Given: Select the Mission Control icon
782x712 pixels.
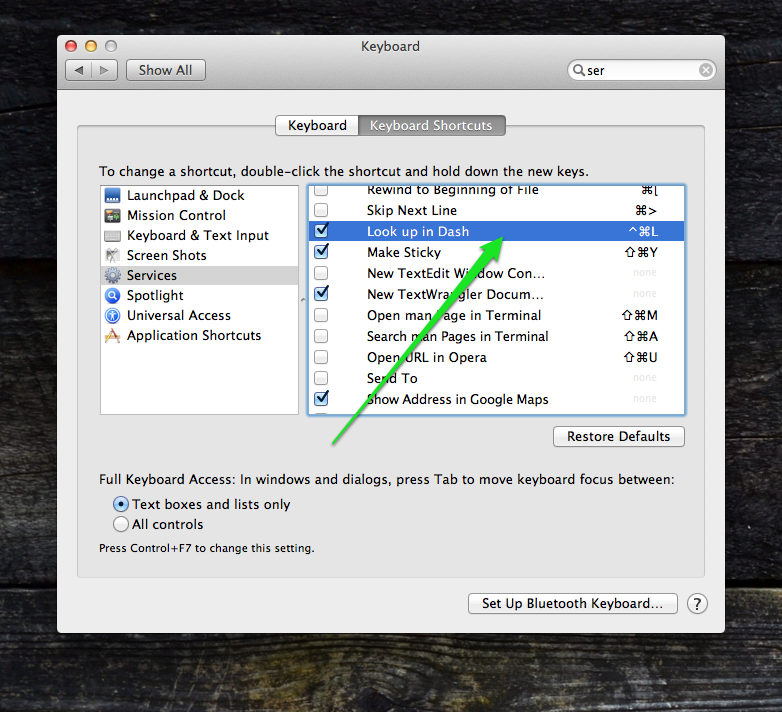Looking at the screenshot, I should 112,216.
